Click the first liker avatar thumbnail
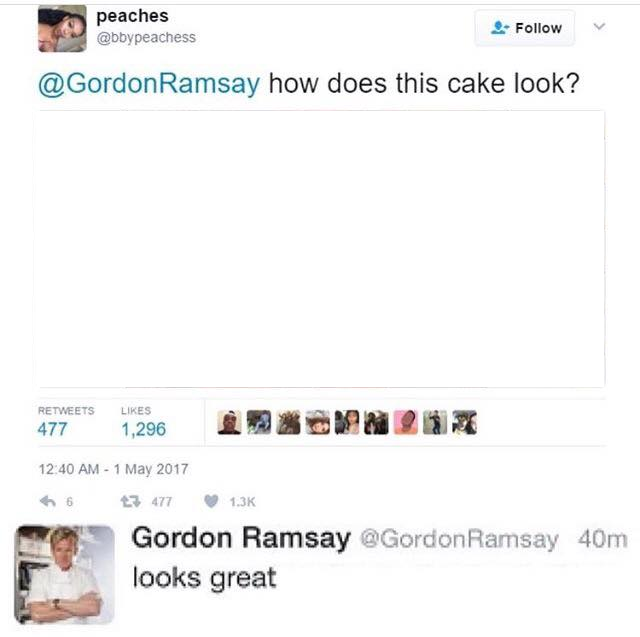Screen dimensions: 640x637 pyautogui.click(x=229, y=422)
